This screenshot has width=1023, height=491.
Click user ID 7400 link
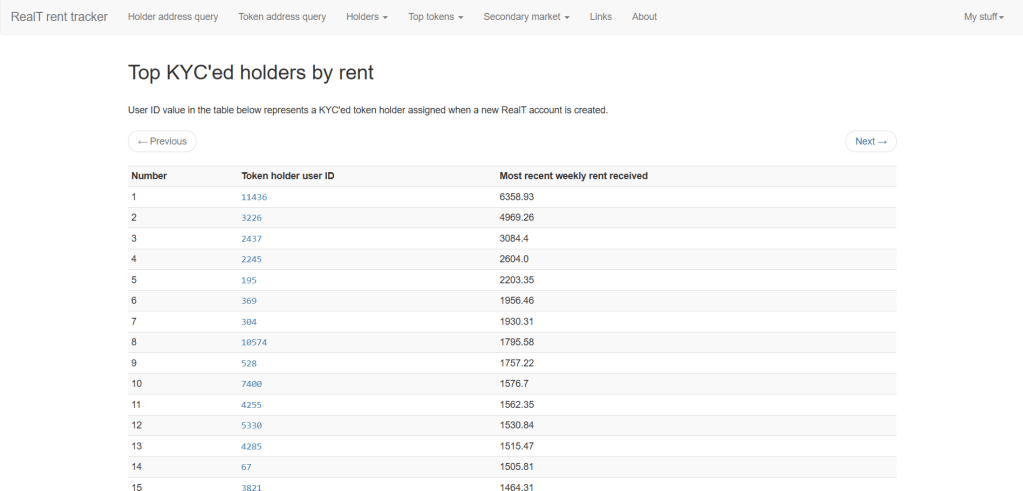click(x=251, y=384)
